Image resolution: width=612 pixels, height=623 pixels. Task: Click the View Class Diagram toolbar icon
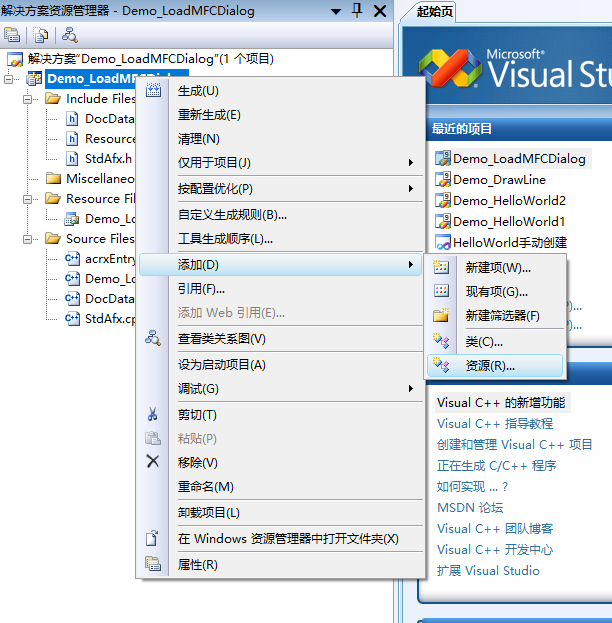(70, 35)
